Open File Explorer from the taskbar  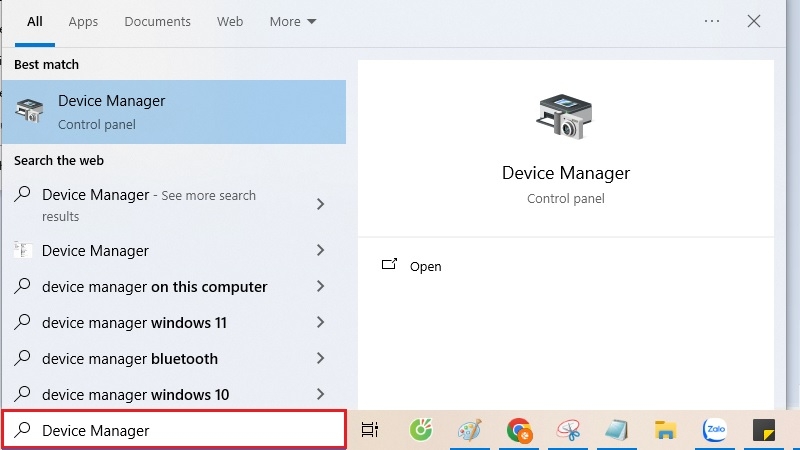[x=665, y=430]
